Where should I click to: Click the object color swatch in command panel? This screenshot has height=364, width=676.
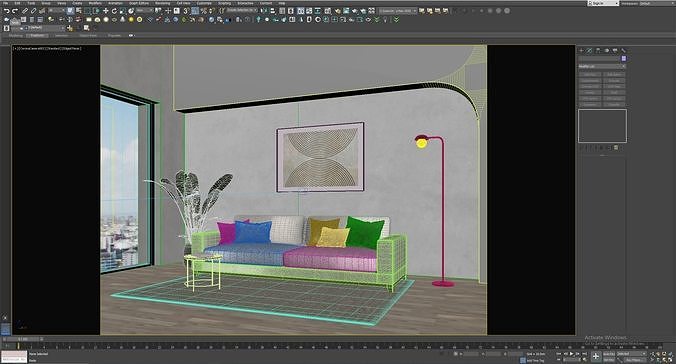tap(624, 58)
